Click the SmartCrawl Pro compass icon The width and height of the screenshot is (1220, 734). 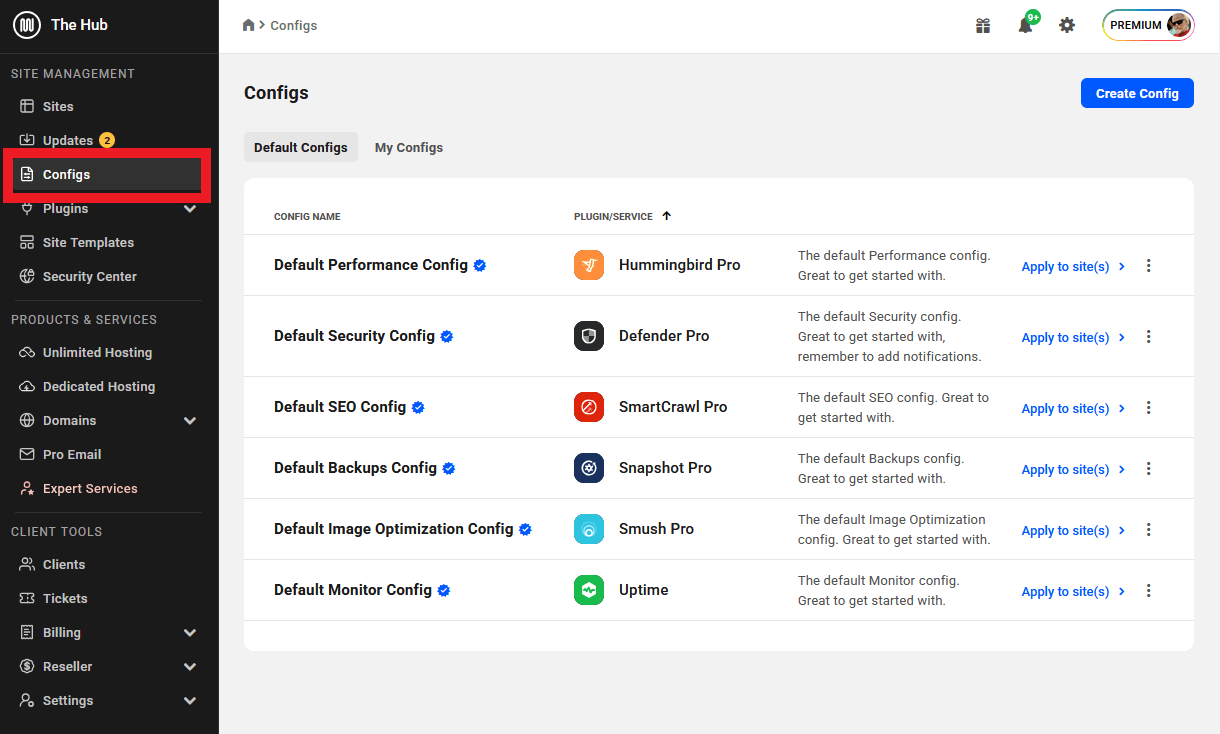(x=589, y=407)
